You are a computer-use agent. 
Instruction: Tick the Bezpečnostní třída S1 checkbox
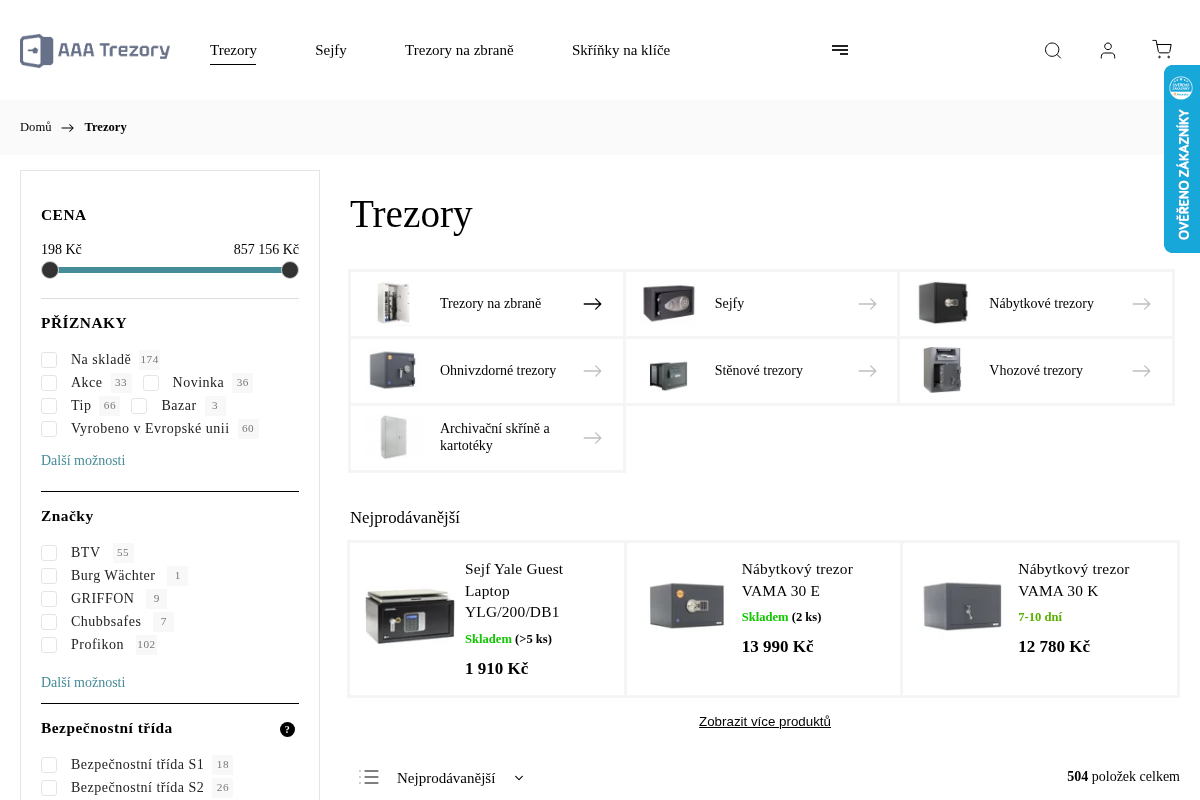coord(49,765)
